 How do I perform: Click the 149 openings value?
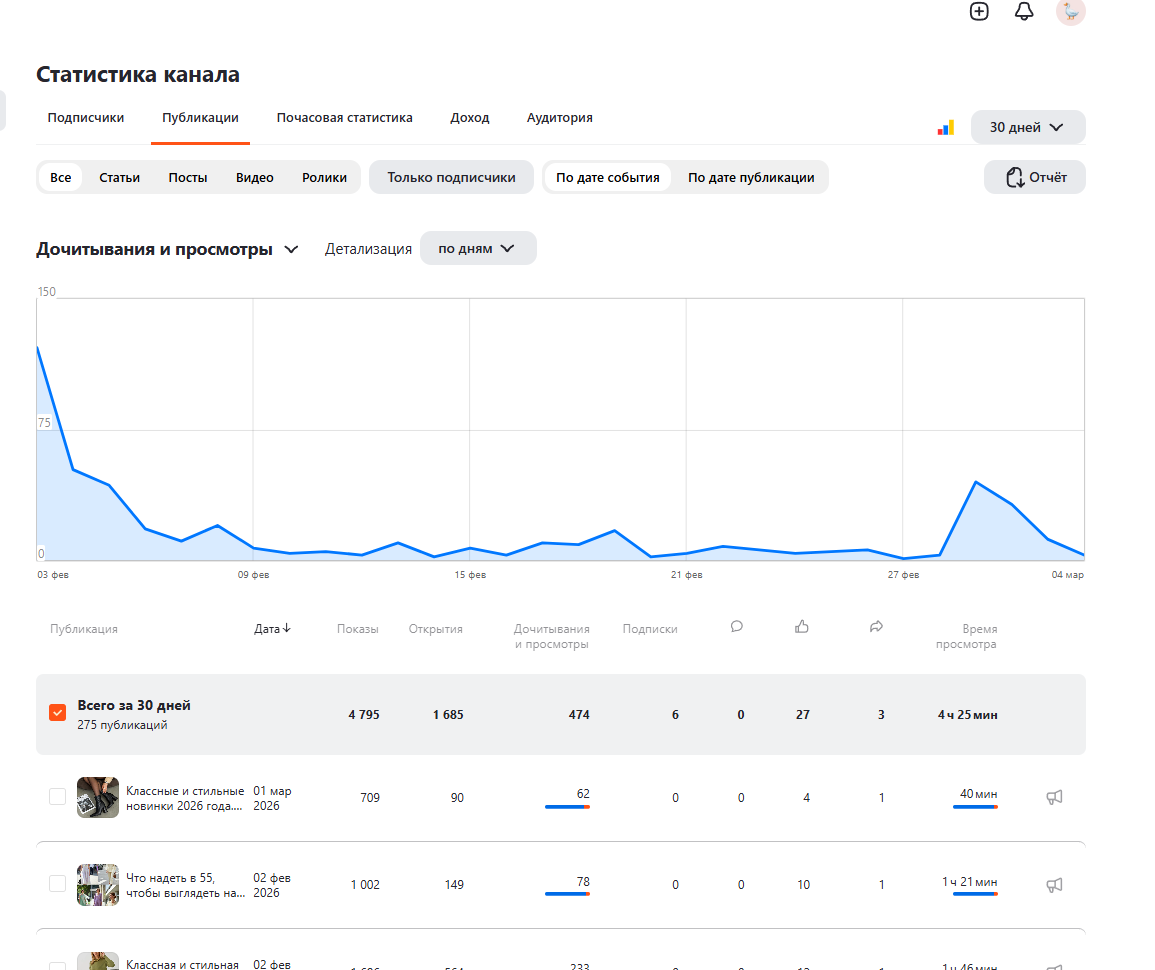tap(454, 885)
